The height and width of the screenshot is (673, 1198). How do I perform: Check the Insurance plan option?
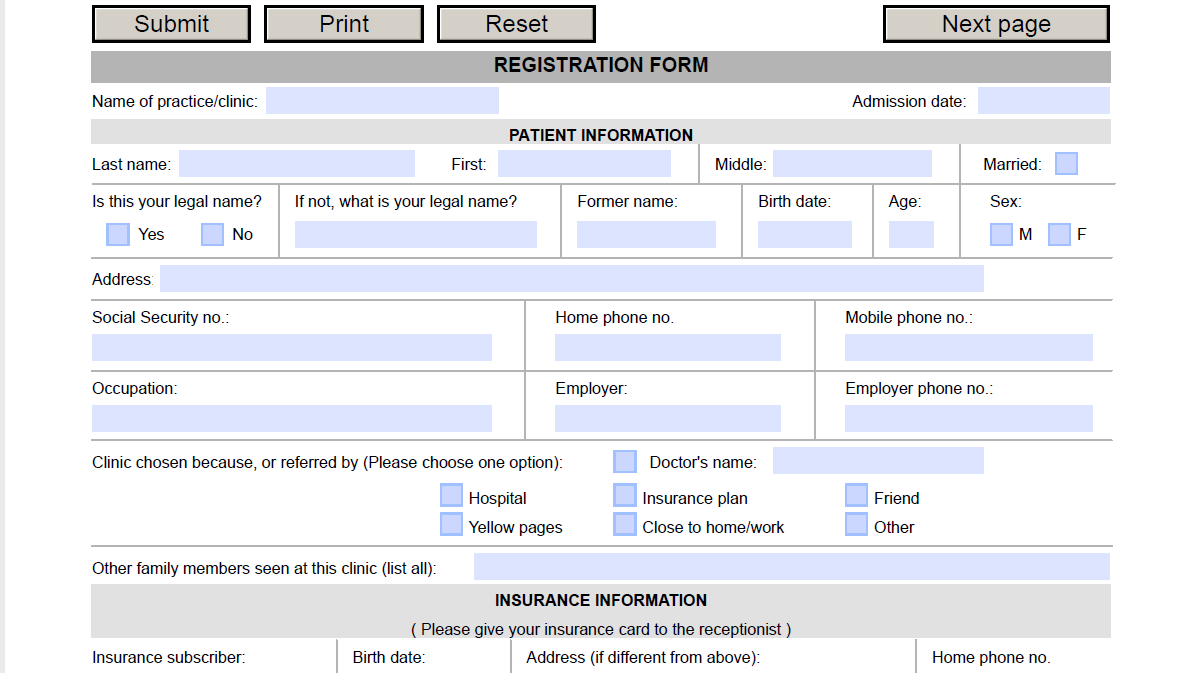pyautogui.click(x=625, y=495)
